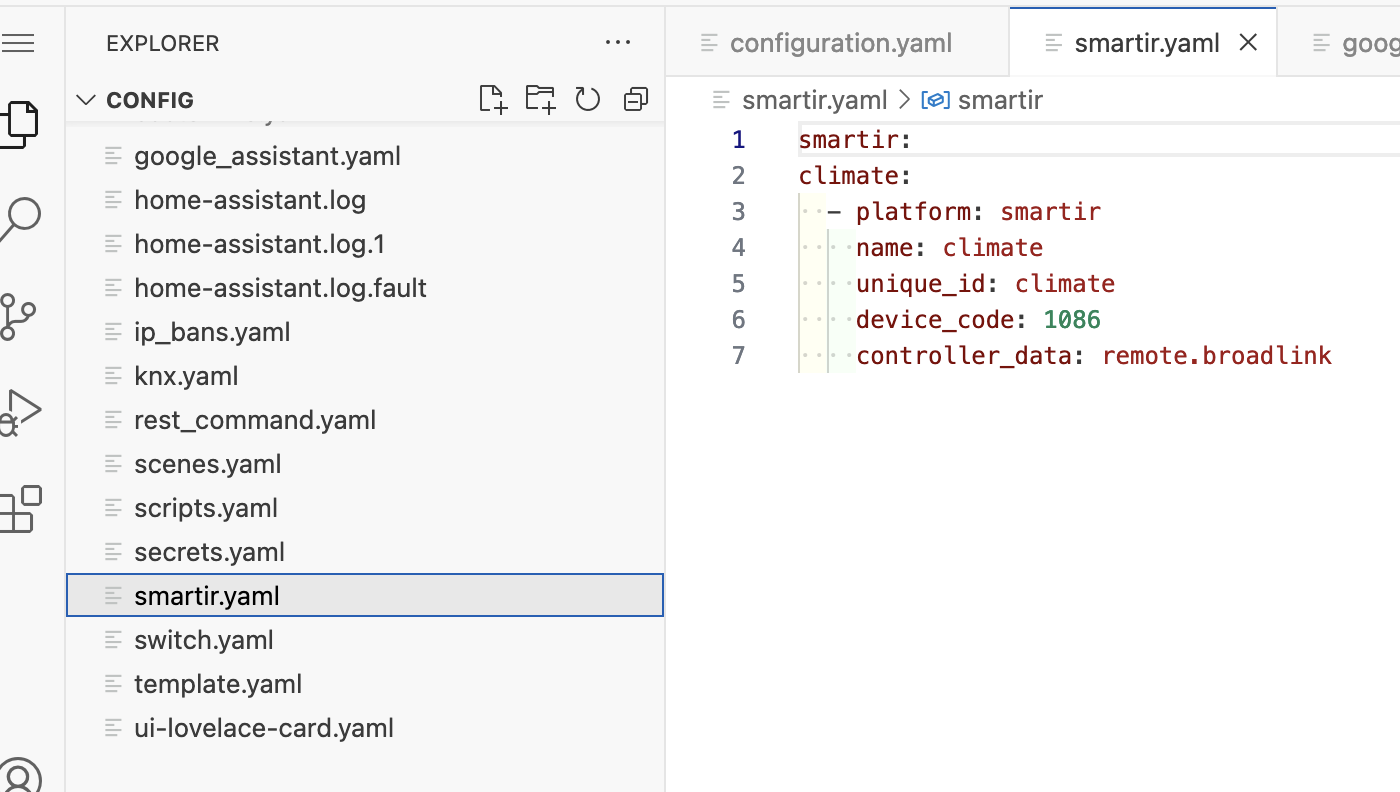Open the Accounts menu icon

[x=18, y=776]
